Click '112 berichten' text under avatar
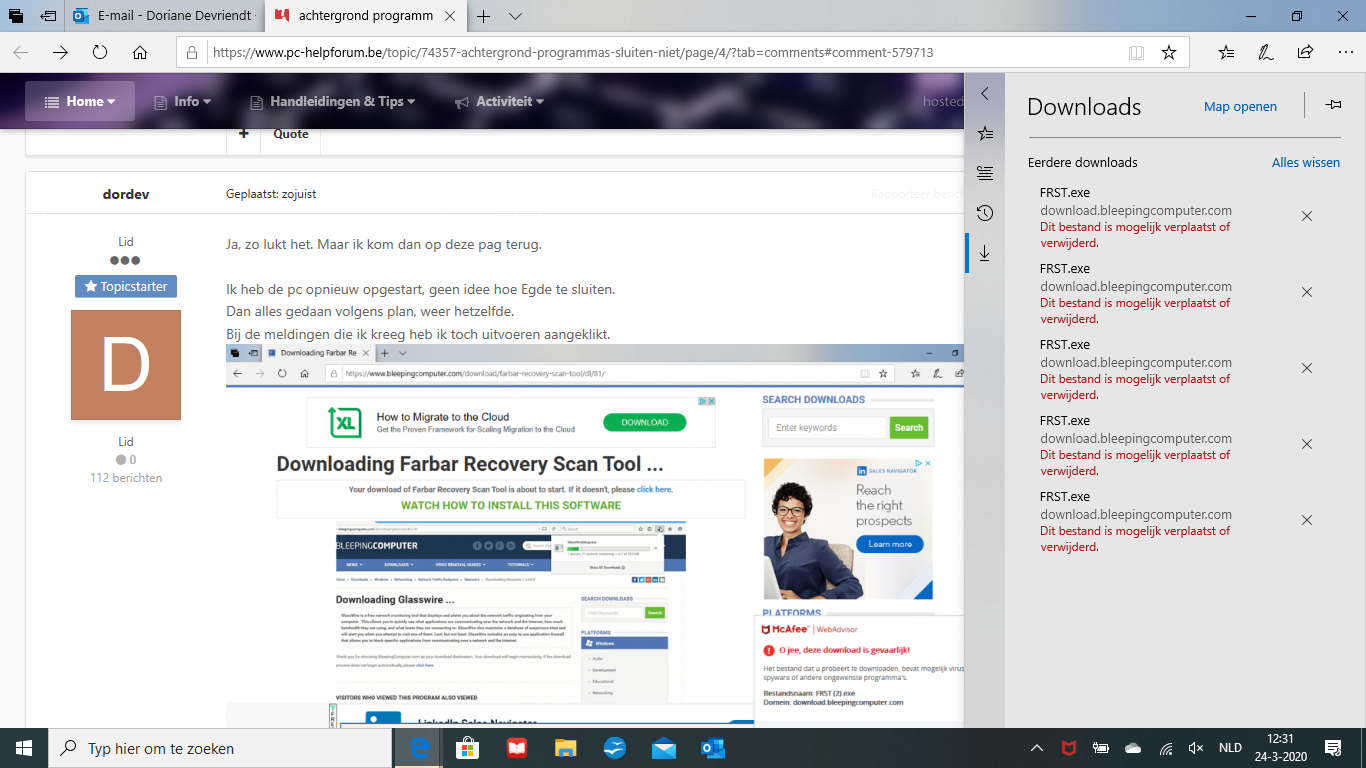 tap(126, 478)
